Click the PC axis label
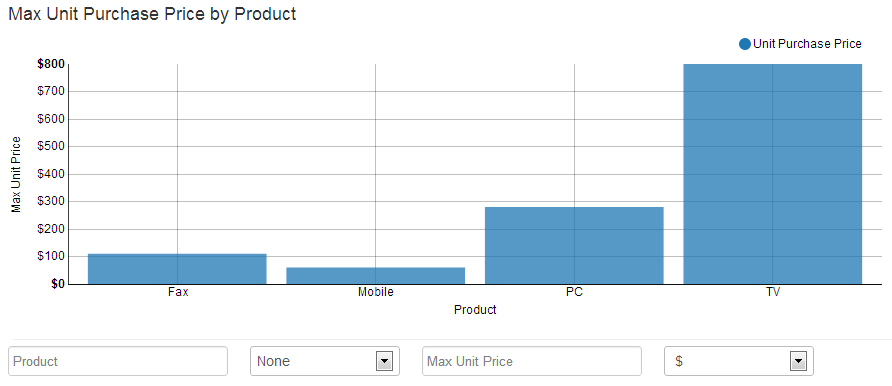 574,293
